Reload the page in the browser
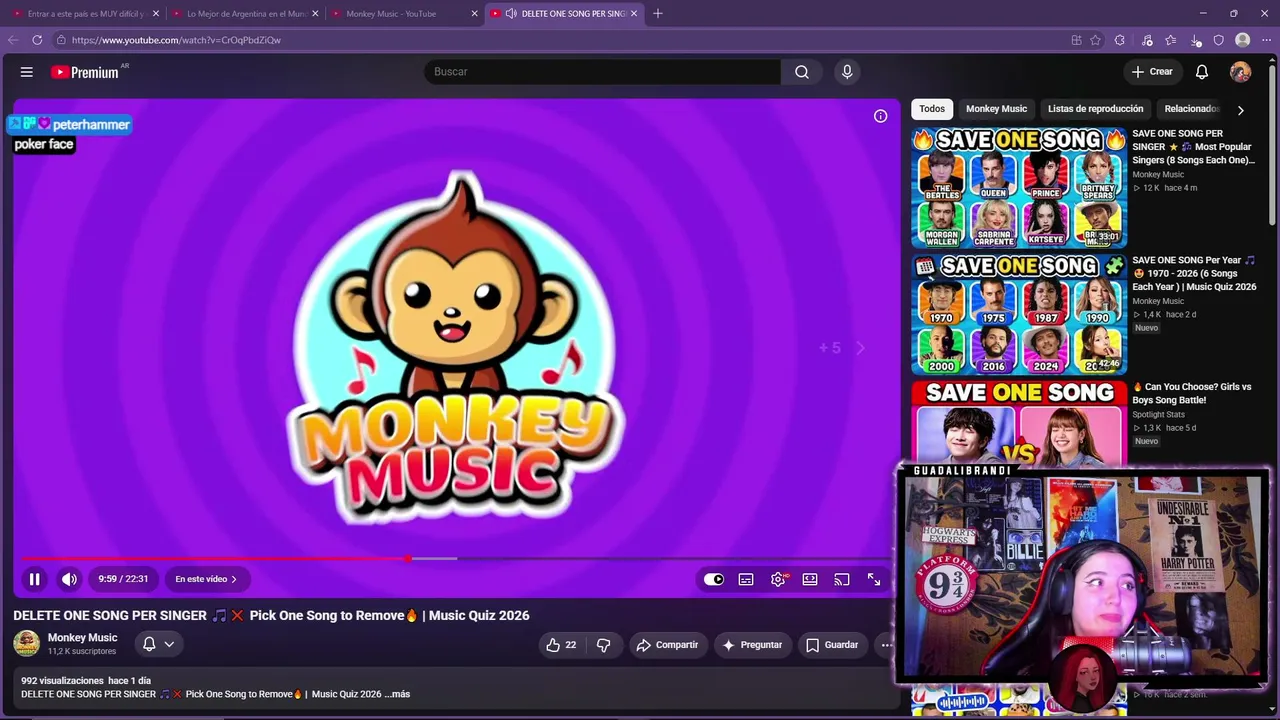The width and height of the screenshot is (1280, 720). (37, 40)
